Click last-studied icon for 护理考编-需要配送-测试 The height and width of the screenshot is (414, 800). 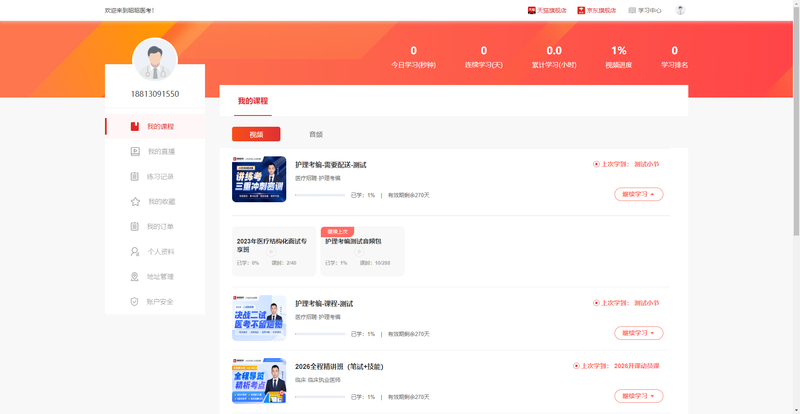(596, 164)
